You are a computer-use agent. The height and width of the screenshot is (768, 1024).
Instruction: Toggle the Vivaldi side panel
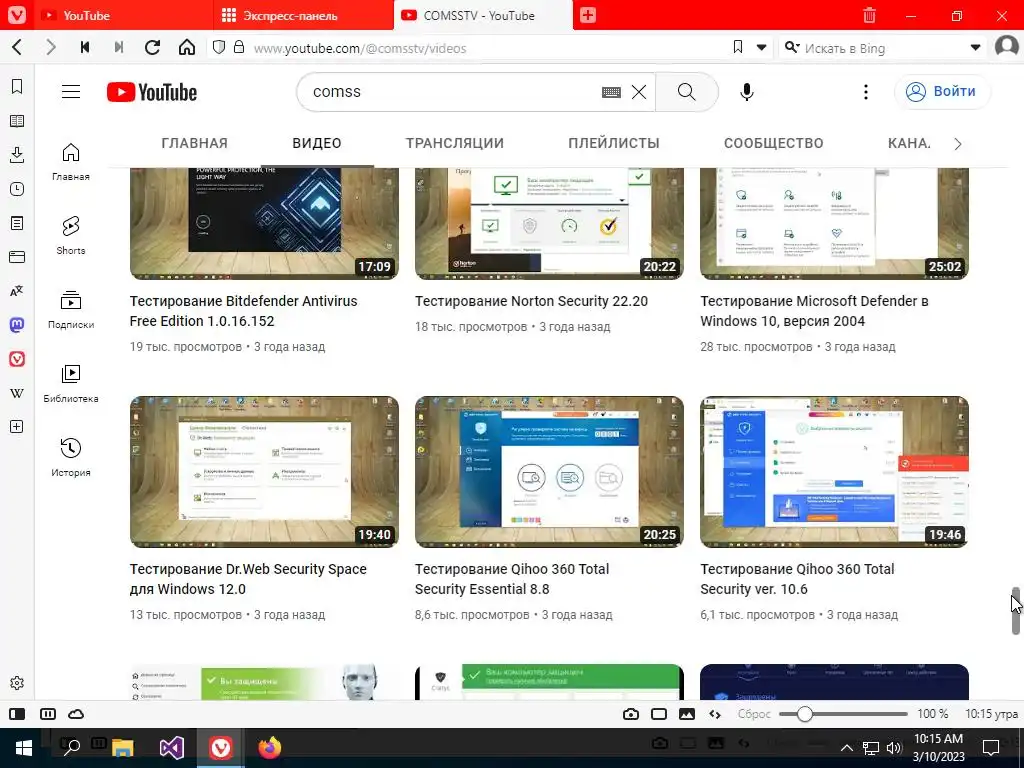(x=17, y=714)
